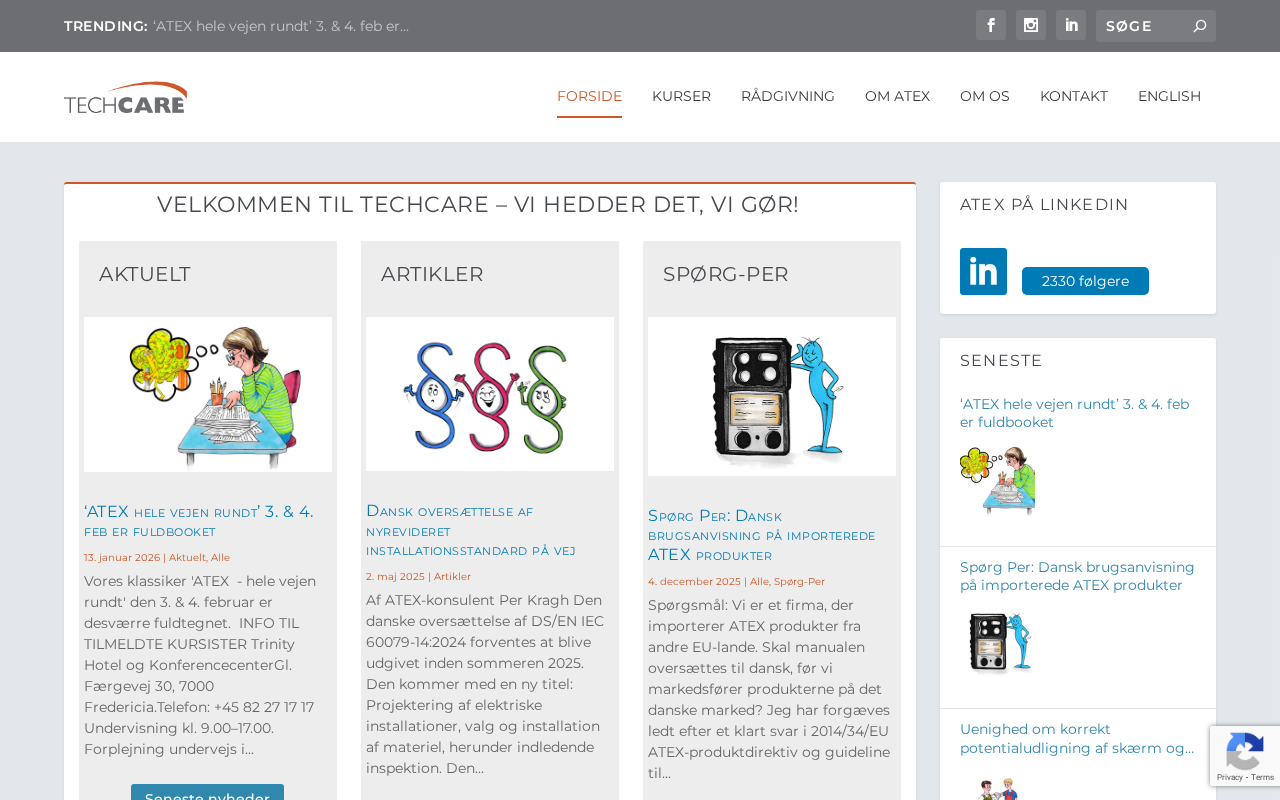Click the ATEX på LinkedIn widget heading

[1044, 204]
